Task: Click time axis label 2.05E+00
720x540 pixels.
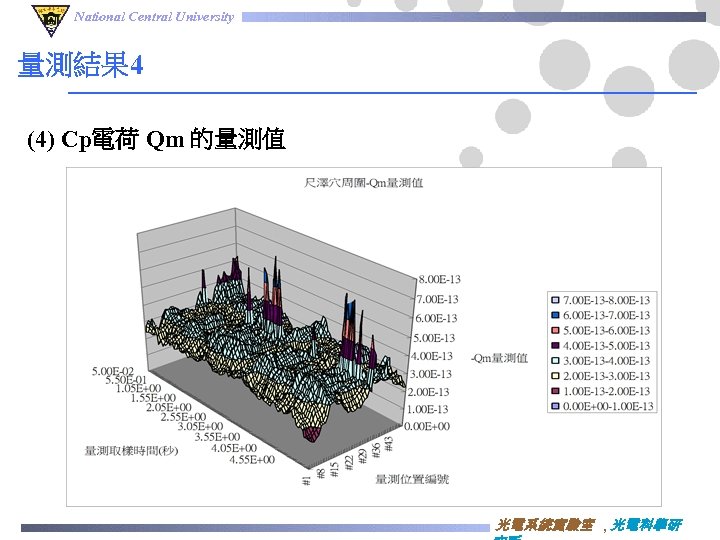Action: click(169, 408)
